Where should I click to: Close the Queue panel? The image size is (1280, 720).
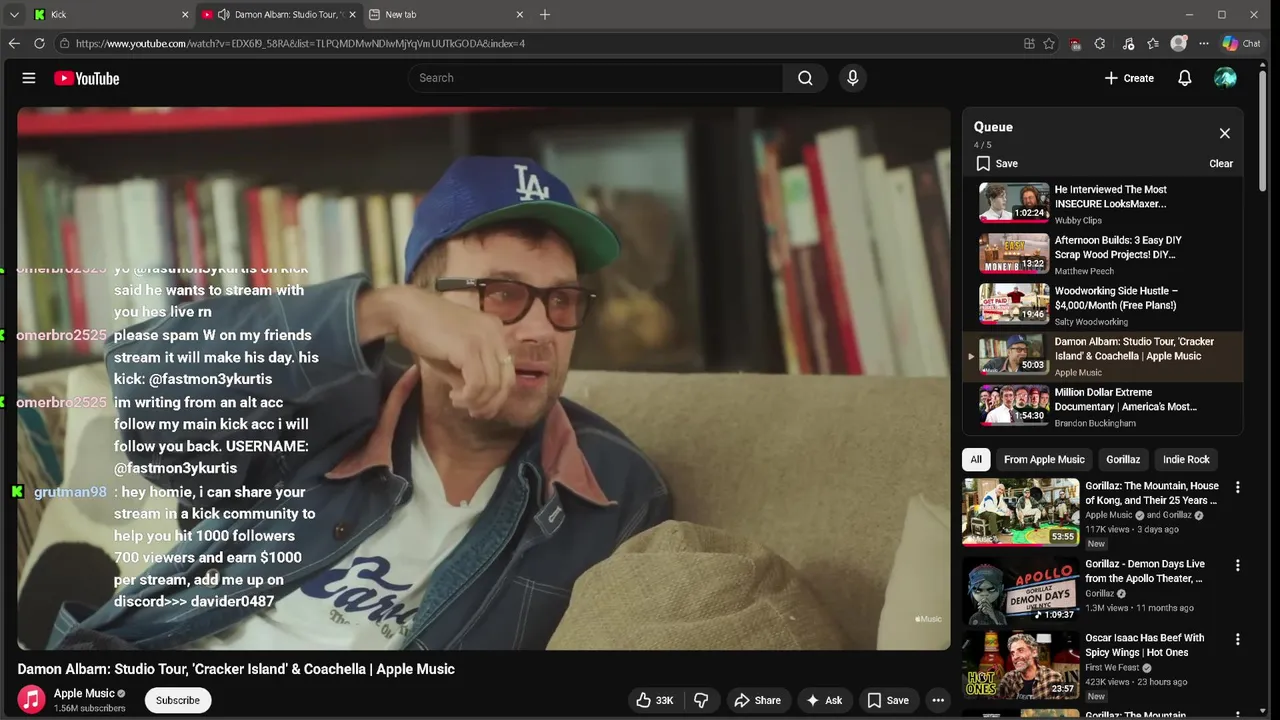click(1224, 133)
